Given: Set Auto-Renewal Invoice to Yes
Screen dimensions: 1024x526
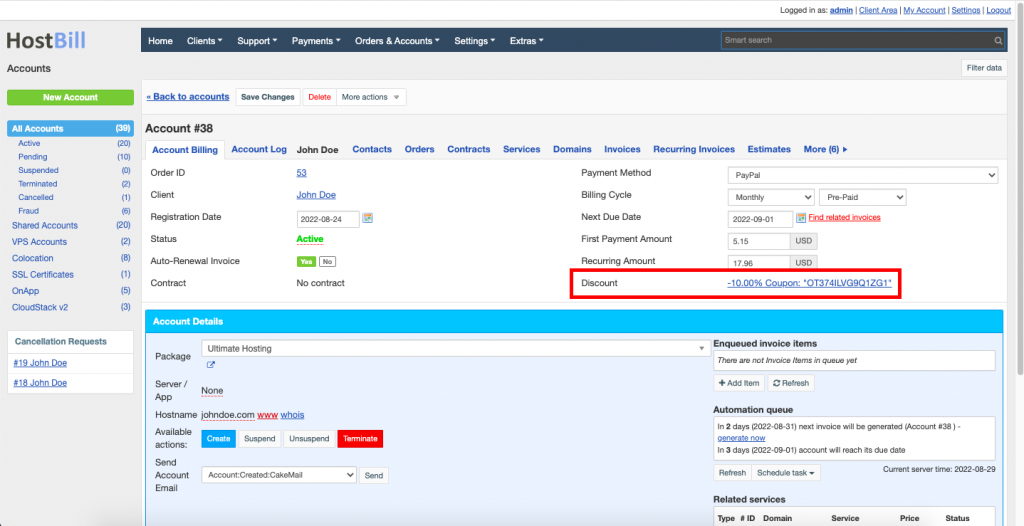Looking at the screenshot, I should (306, 261).
